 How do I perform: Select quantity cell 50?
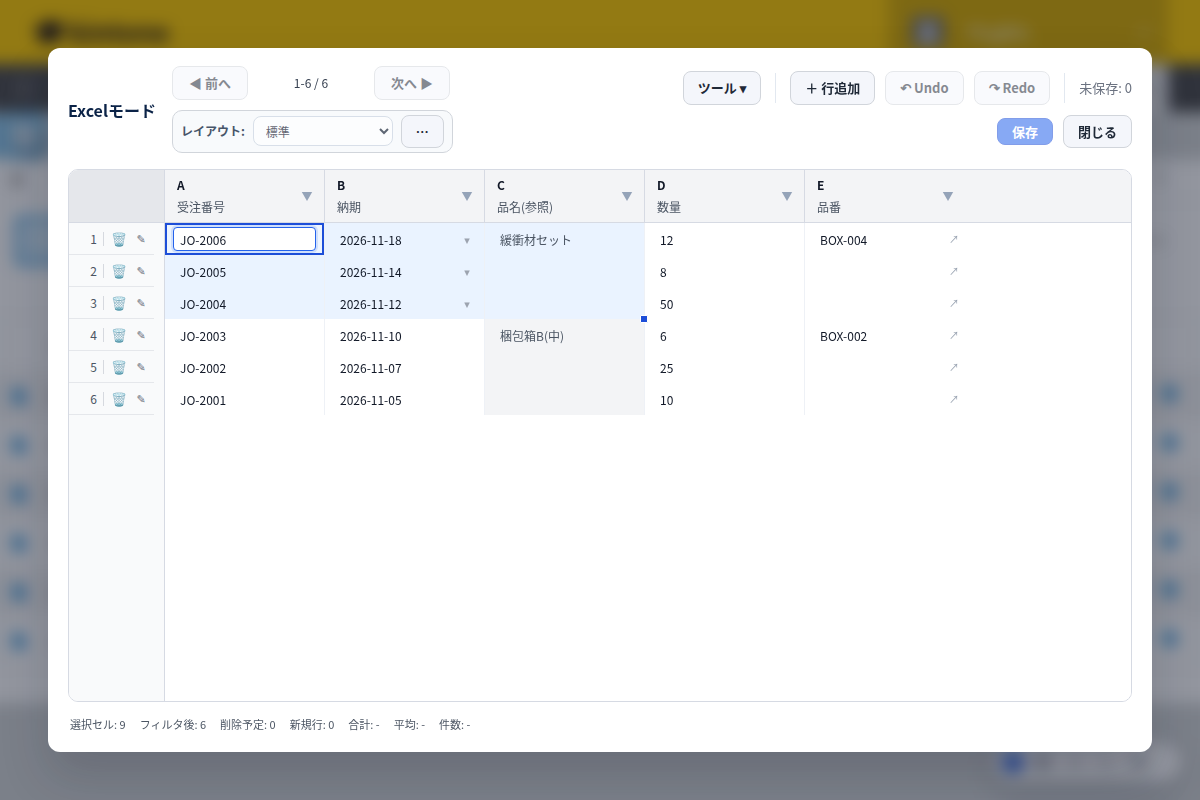(x=725, y=304)
